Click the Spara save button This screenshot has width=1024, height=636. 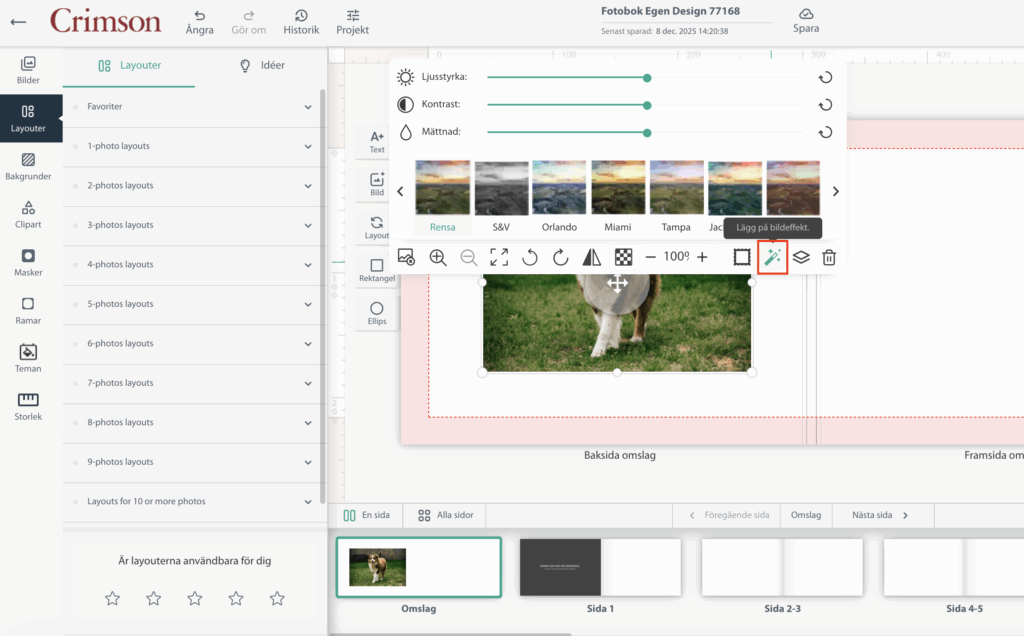[806, 20]
